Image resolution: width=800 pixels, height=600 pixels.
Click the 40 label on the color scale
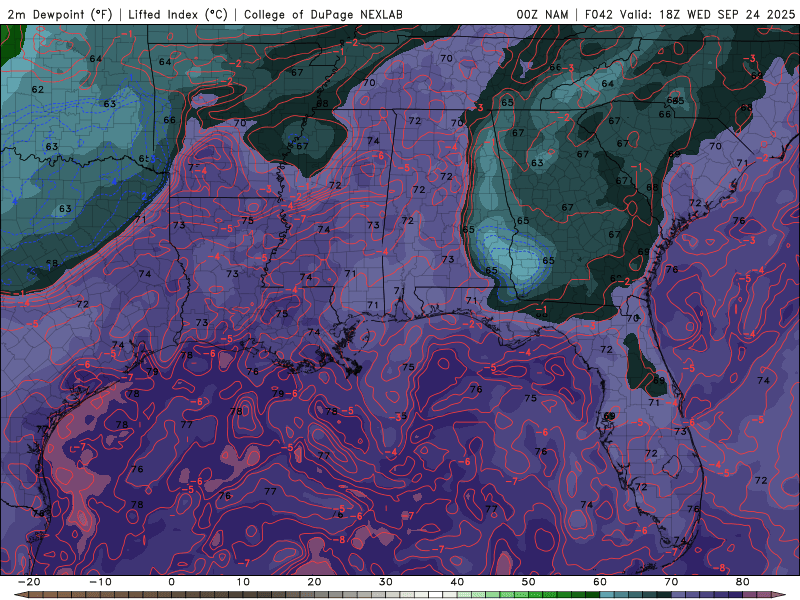tap(457, 582)
